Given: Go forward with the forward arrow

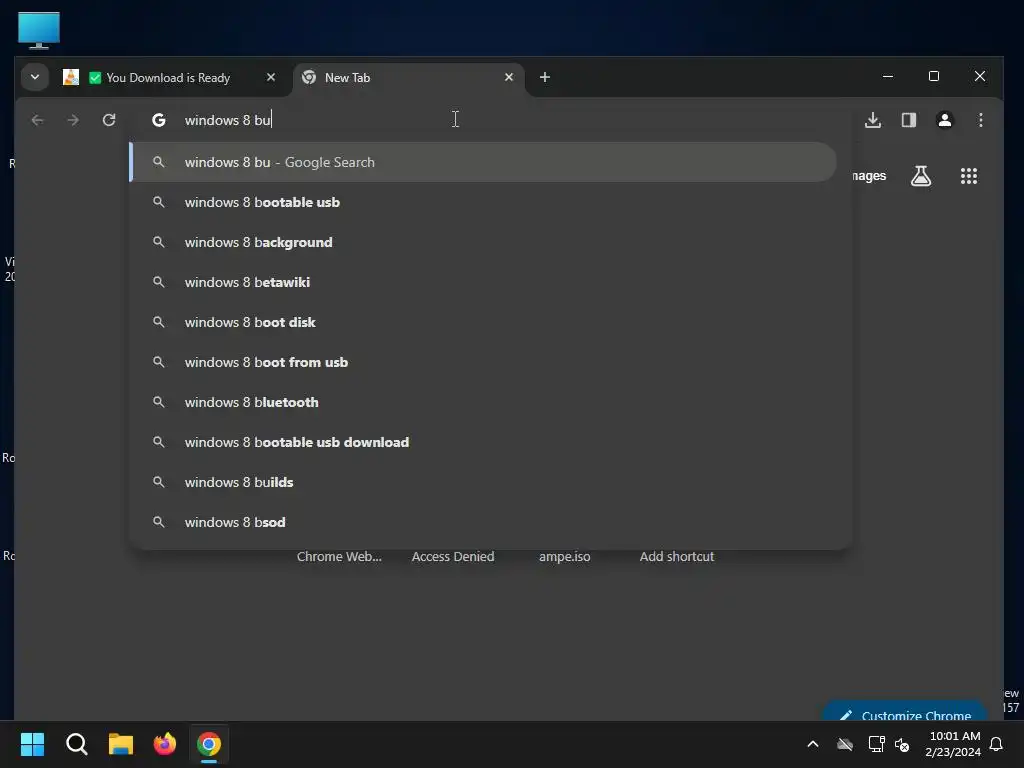Looking at the screenshot, I should (x=73, y=120).
